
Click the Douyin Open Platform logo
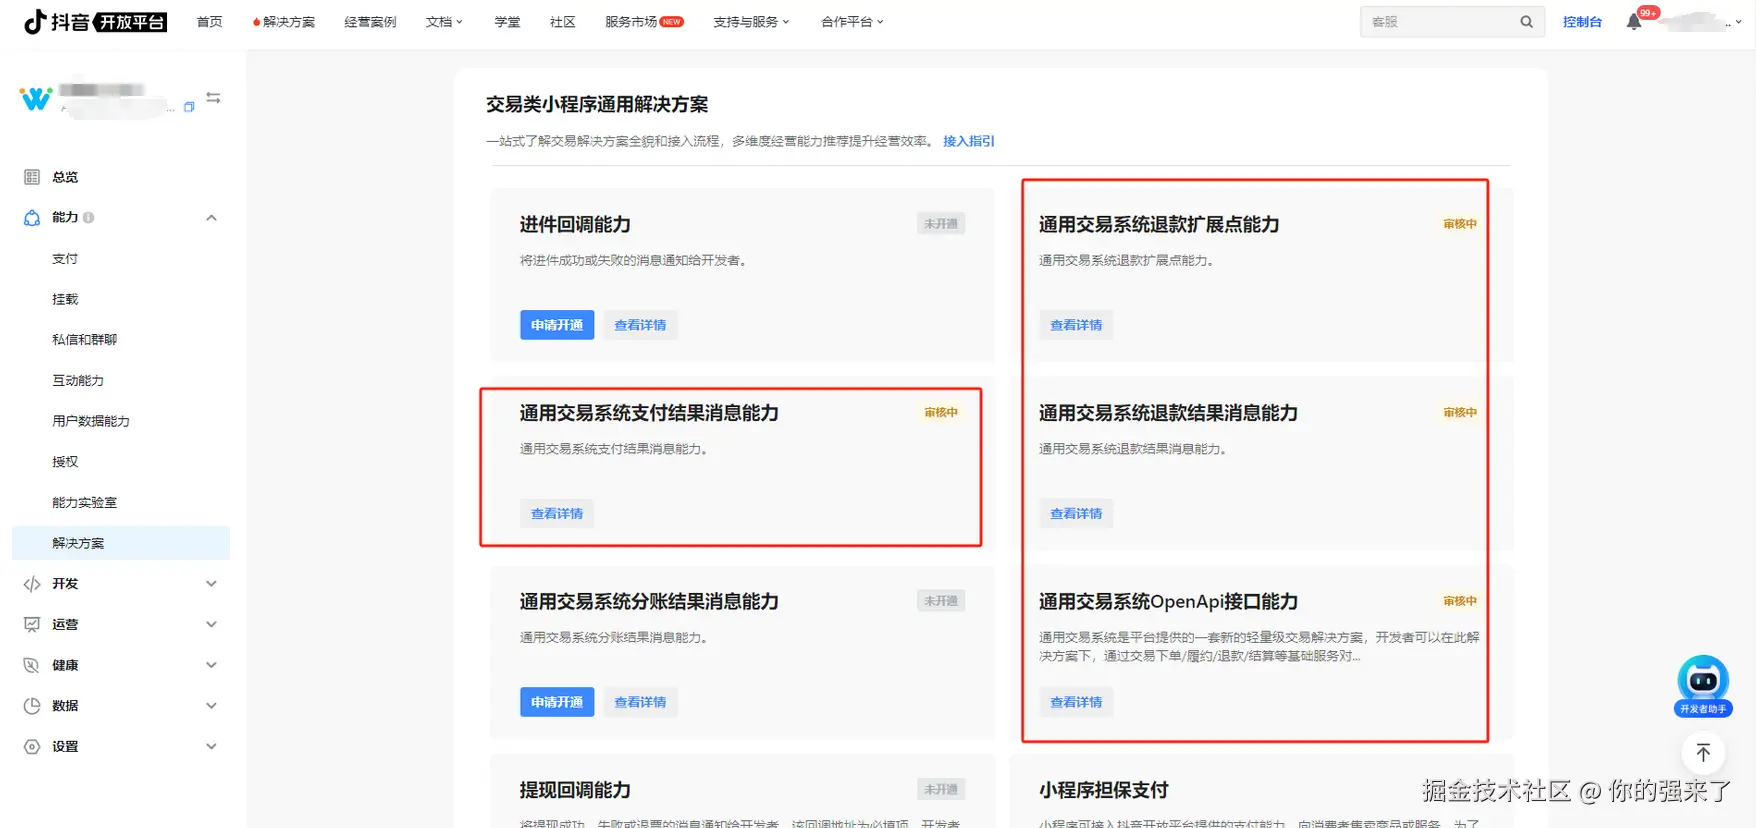[95, 21]
